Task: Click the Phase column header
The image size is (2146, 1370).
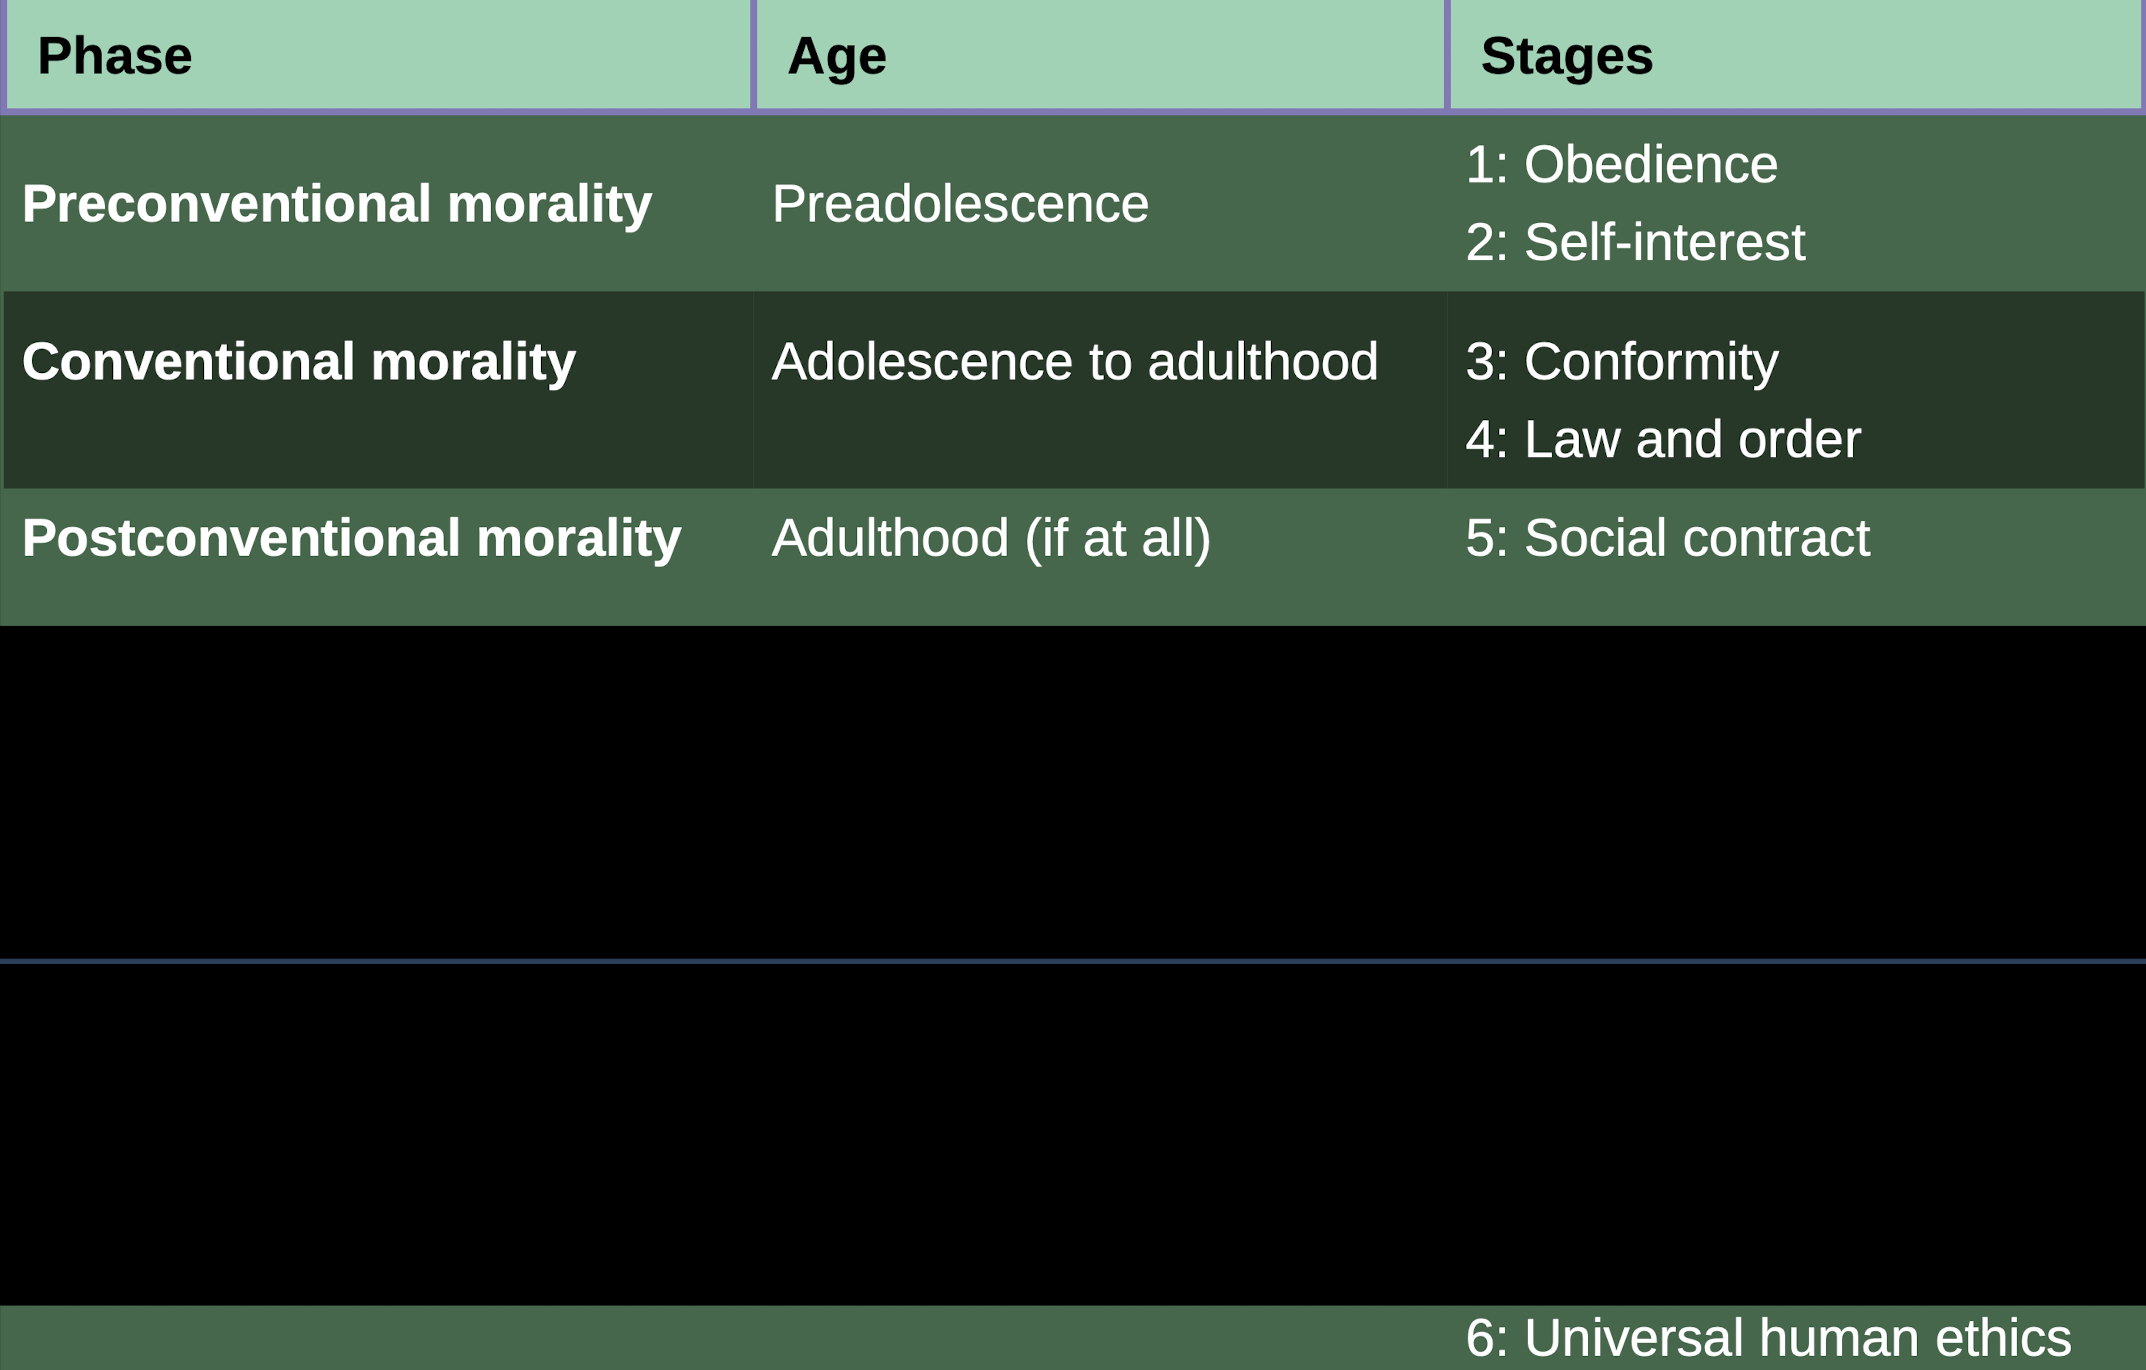Action: pyautogui.click(x=115, y=56)
